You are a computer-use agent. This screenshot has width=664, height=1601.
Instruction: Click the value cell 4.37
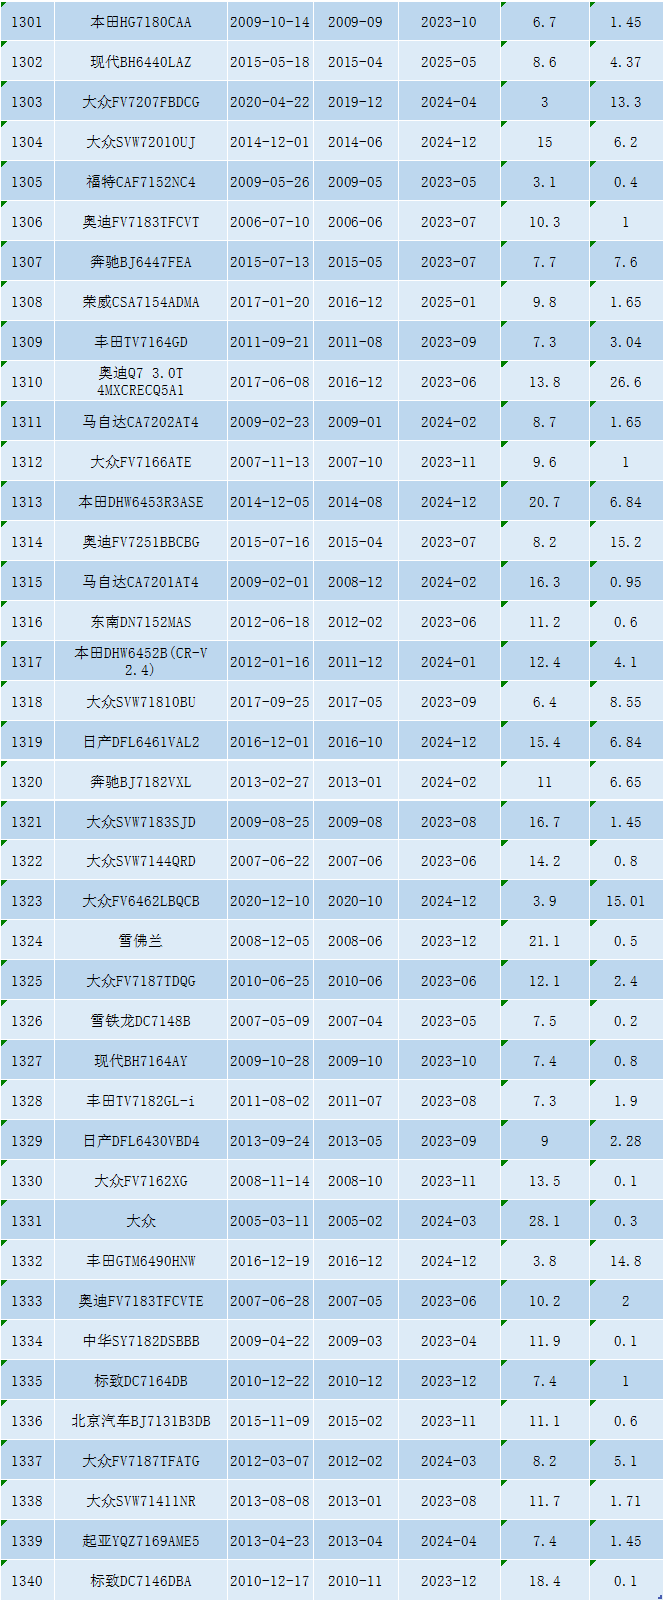[626, 62]
